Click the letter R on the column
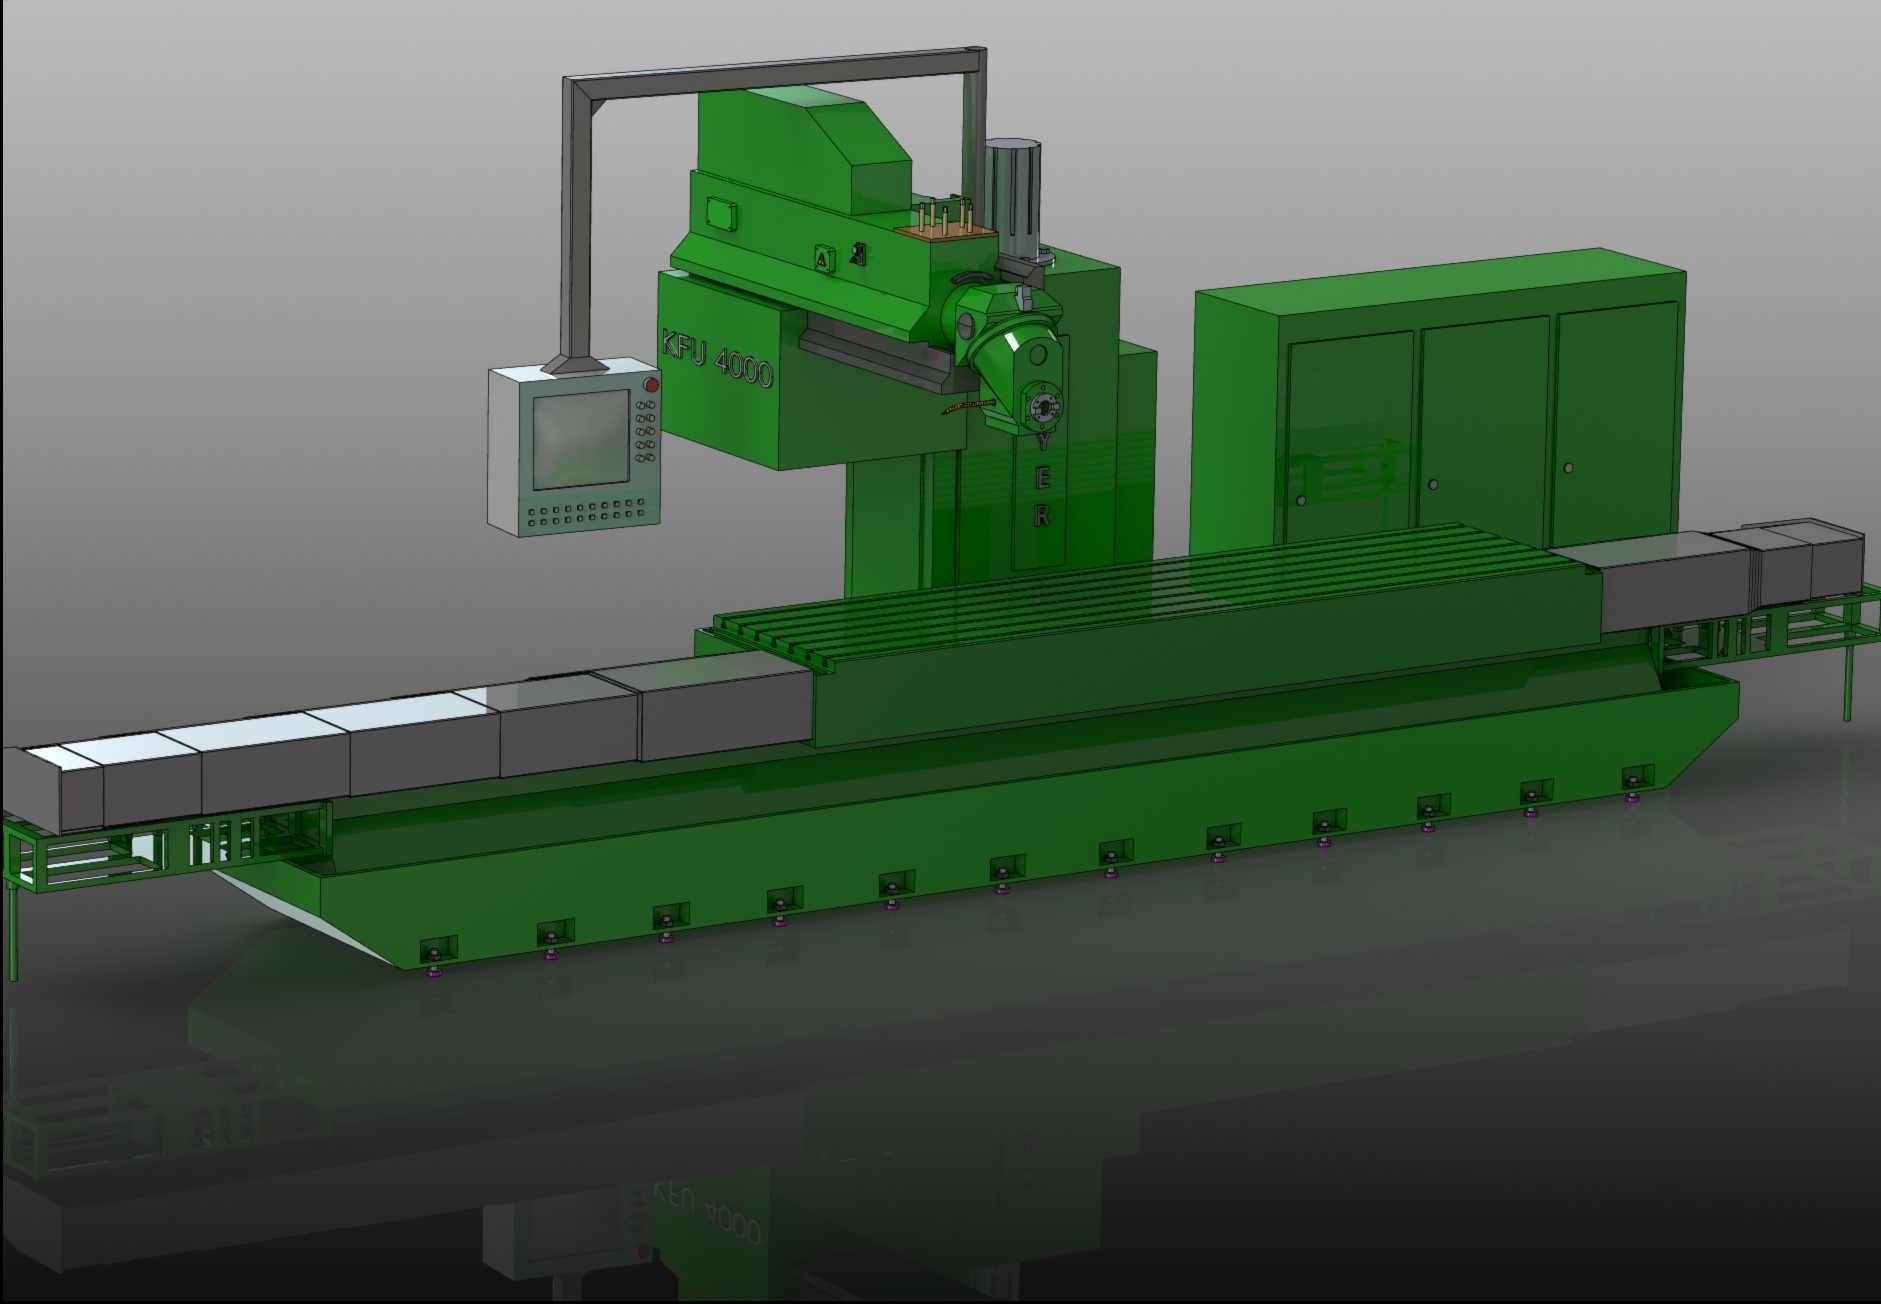Viewport: 1881px width, 1304px height. pos(1043,517)
